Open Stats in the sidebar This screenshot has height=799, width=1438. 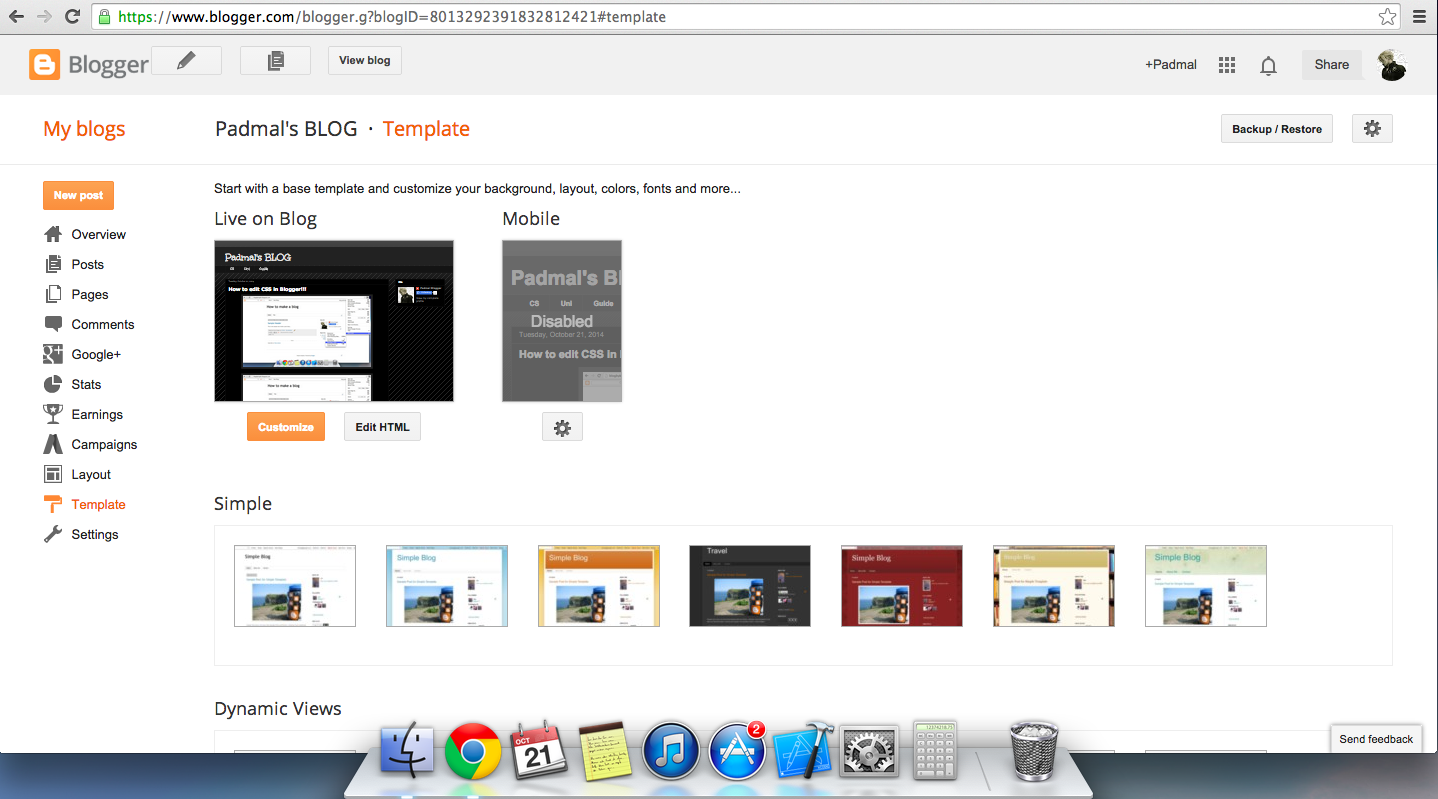(86, 384)
